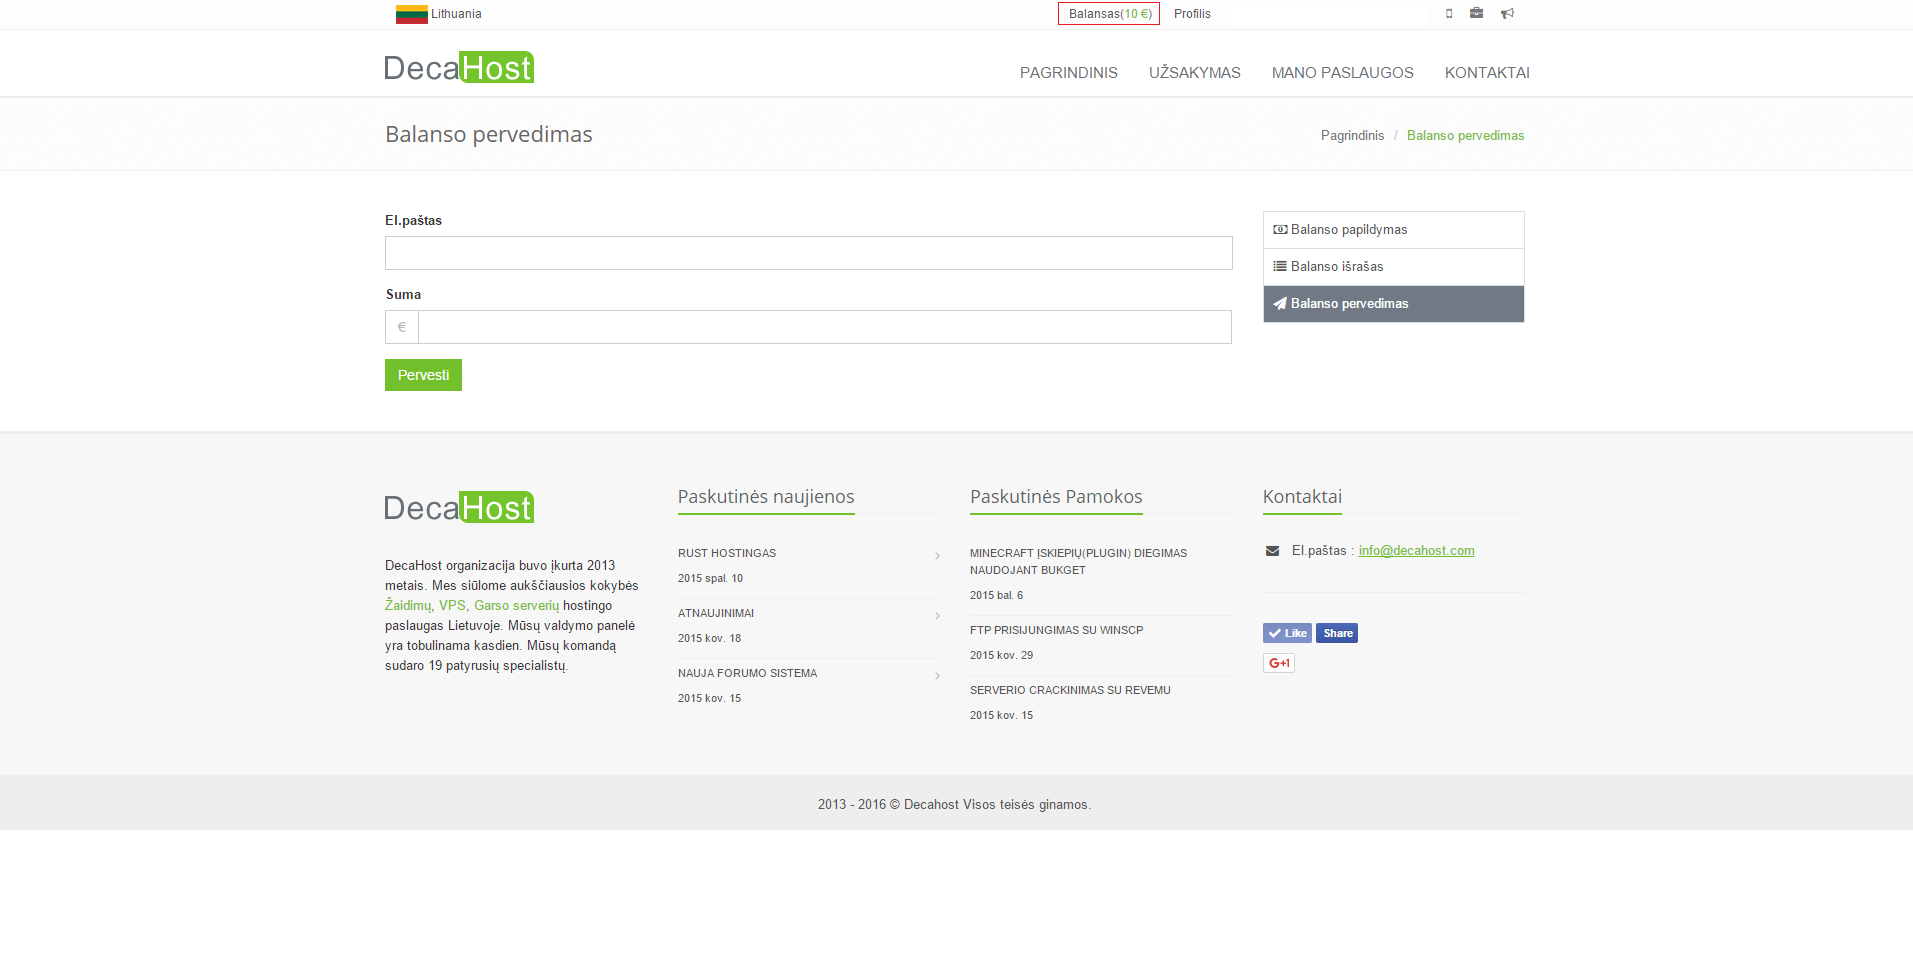Click the DecaHost logo in footer

click(459, 507)
